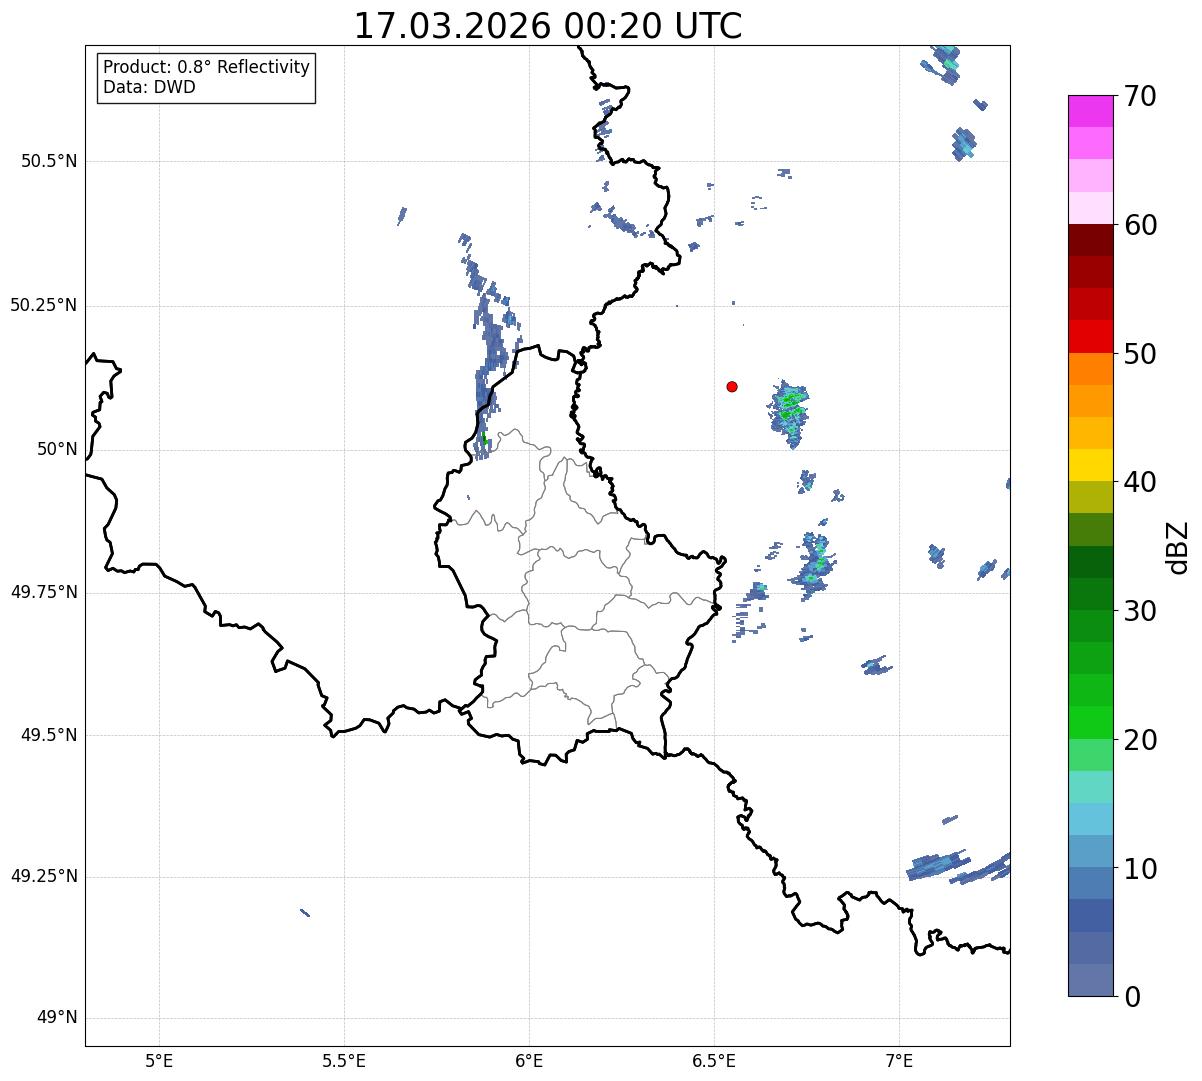Viewport: 1202px width, 1081px height.
Task: Pick the olive swatch just below 40 dBZ
Action: pyautogui.click(x=1091, y=498)
